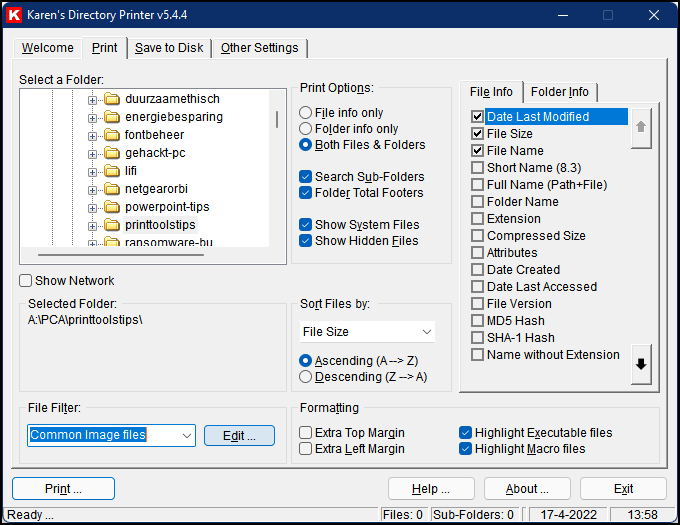Viewport: 680px width, 525px height.
Task: Open the Other Settings tab
Action: coord(260,48)
